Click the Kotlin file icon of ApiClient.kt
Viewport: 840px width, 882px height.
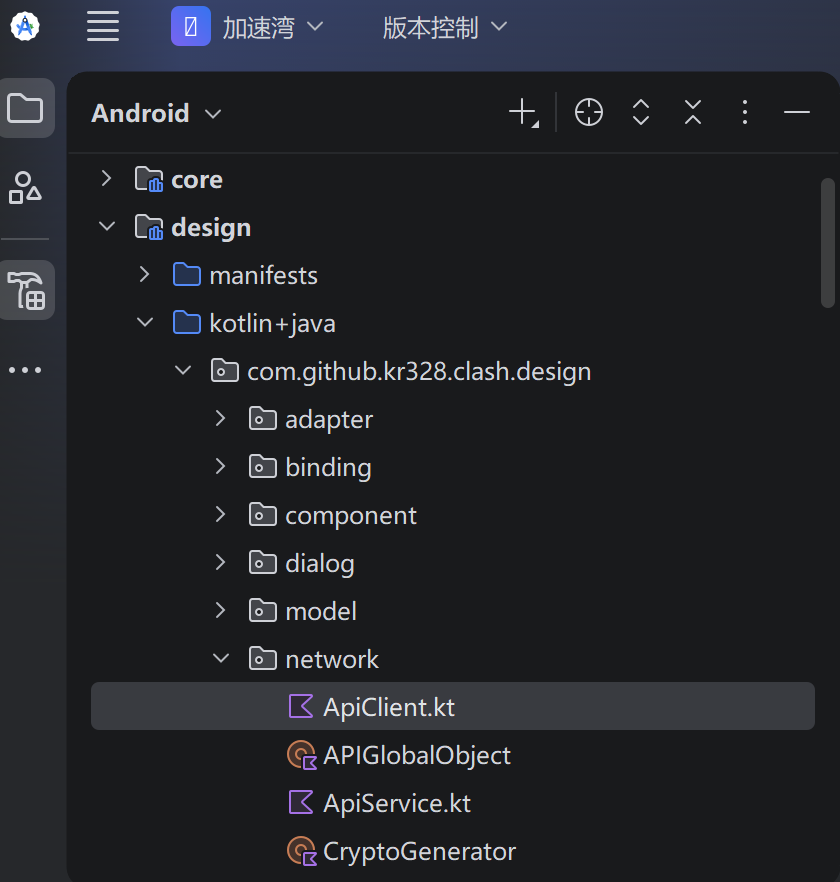pos(300,706)
